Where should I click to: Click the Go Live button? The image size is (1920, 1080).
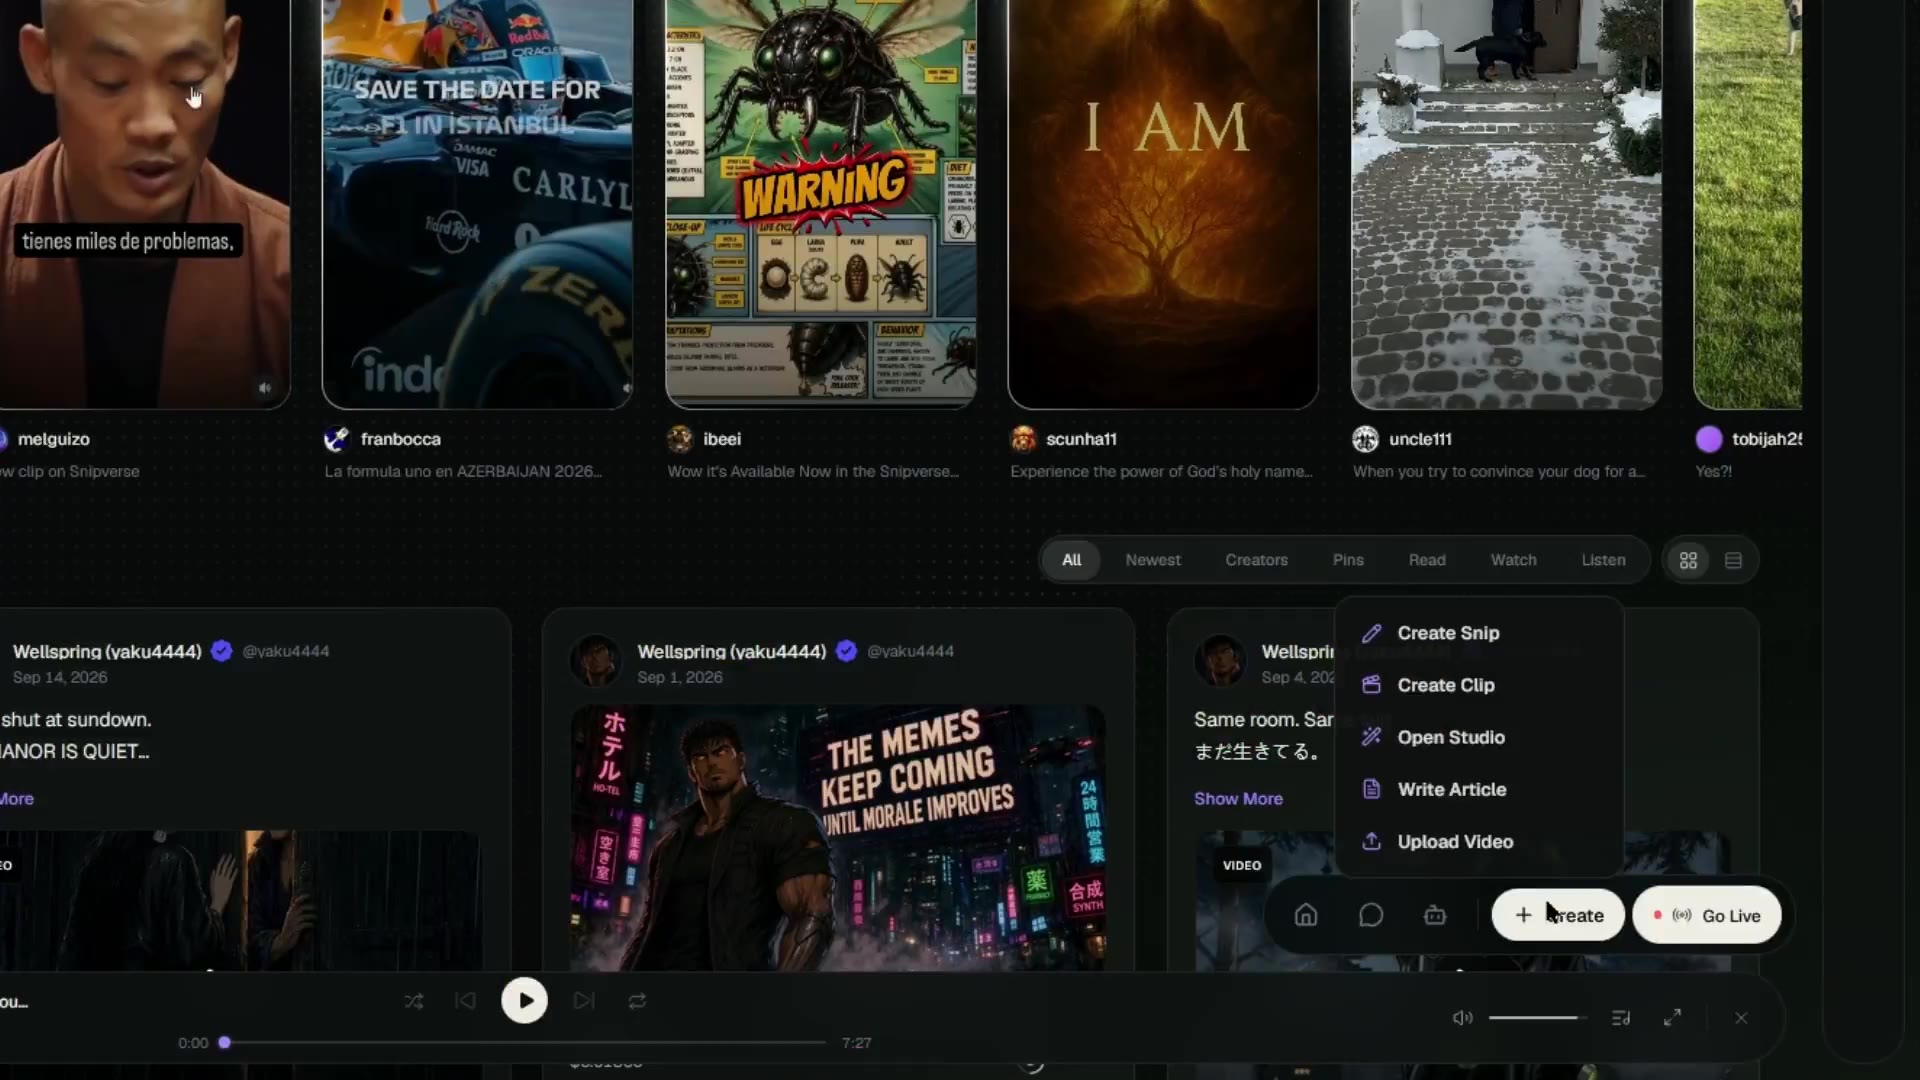(1707, 915)
